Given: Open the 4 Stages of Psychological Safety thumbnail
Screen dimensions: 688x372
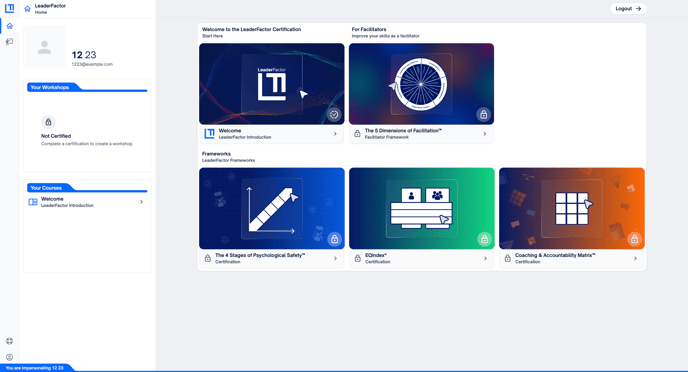Looking at the screenshot, I should point(272,208).
